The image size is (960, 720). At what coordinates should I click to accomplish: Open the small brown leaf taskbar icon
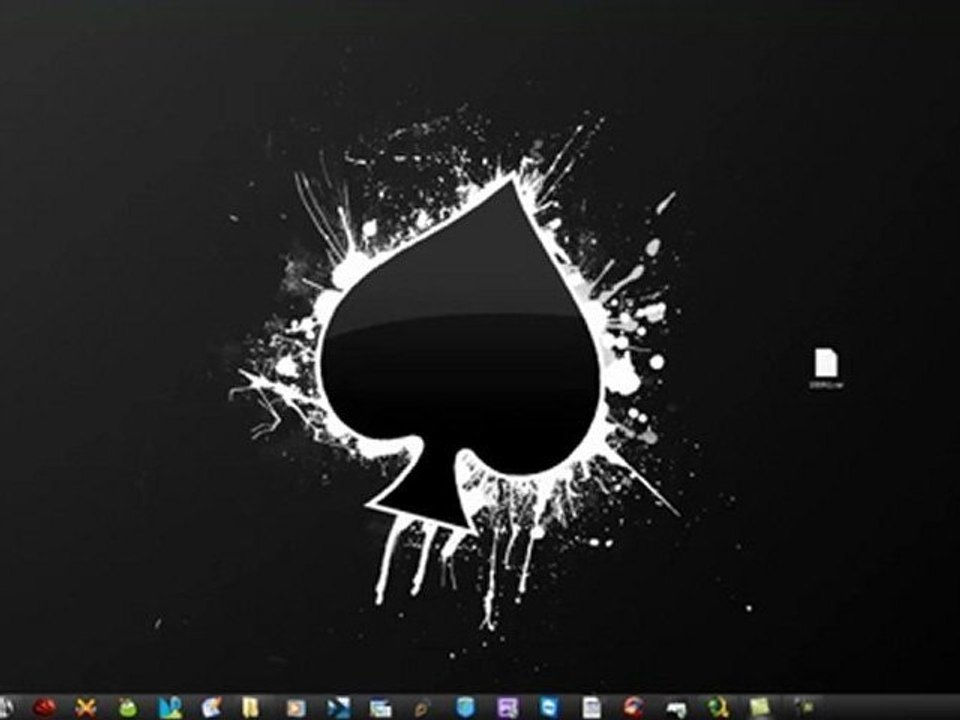pos(422,709)
